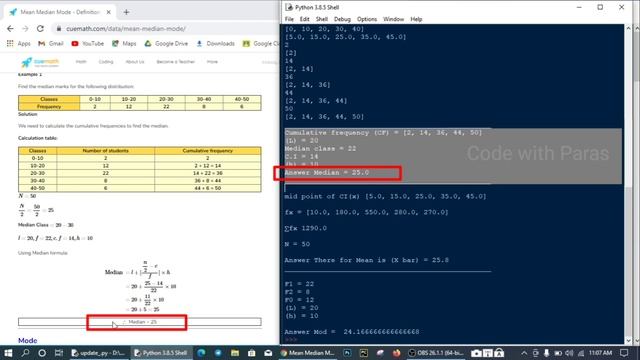This screenshot has height=360, width=640.
Task: Click the Python Shell title bar icon
Action: pyautogui.click(x=289, y=7)
